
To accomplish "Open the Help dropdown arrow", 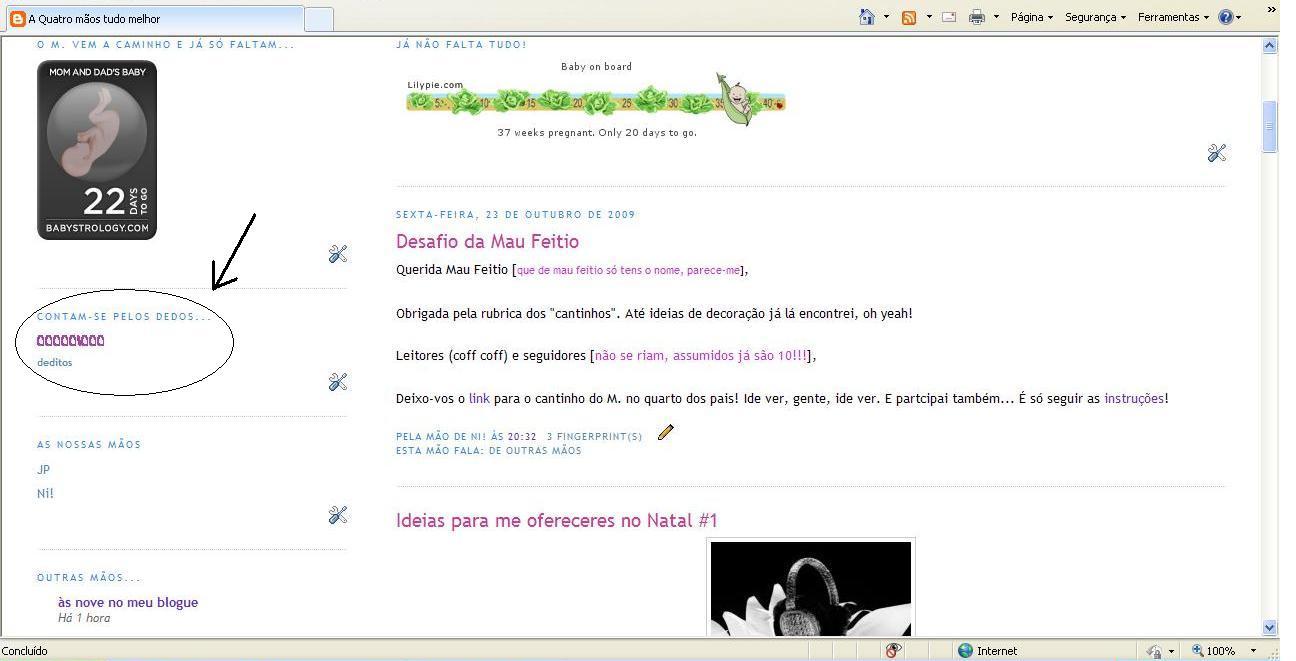I will click(x=1239, y=17).
